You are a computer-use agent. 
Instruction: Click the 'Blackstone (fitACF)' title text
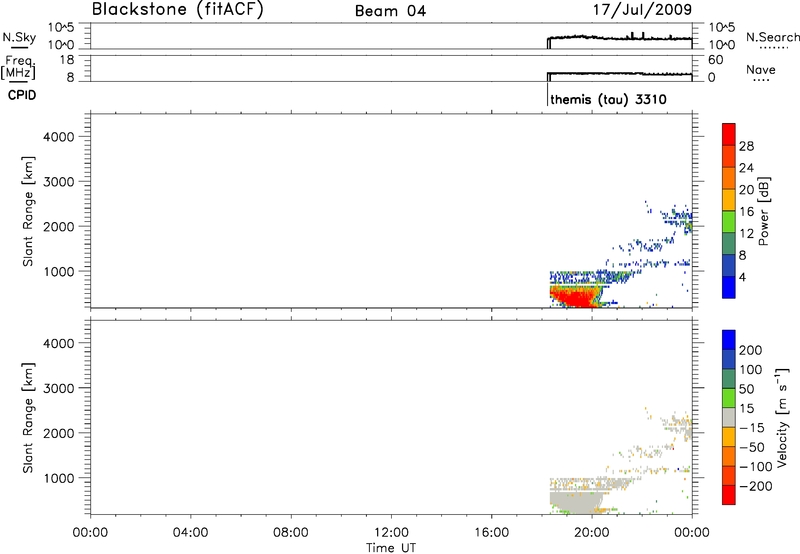[177, 10]
